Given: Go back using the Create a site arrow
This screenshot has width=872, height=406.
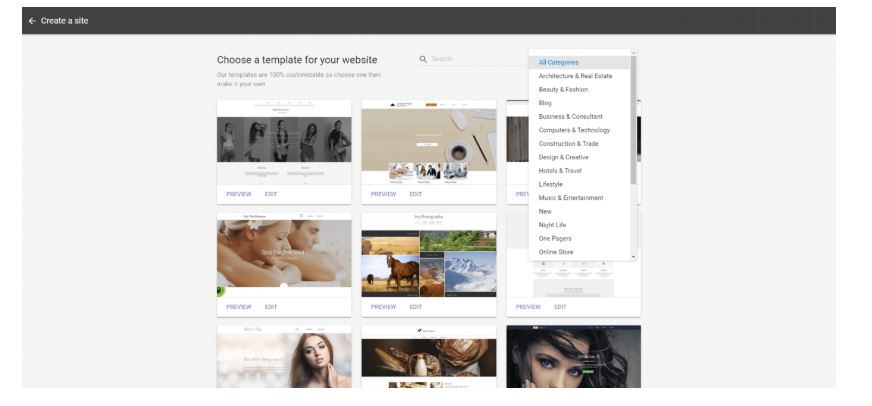Looking at the screenshot, I should tap(32, 21).
